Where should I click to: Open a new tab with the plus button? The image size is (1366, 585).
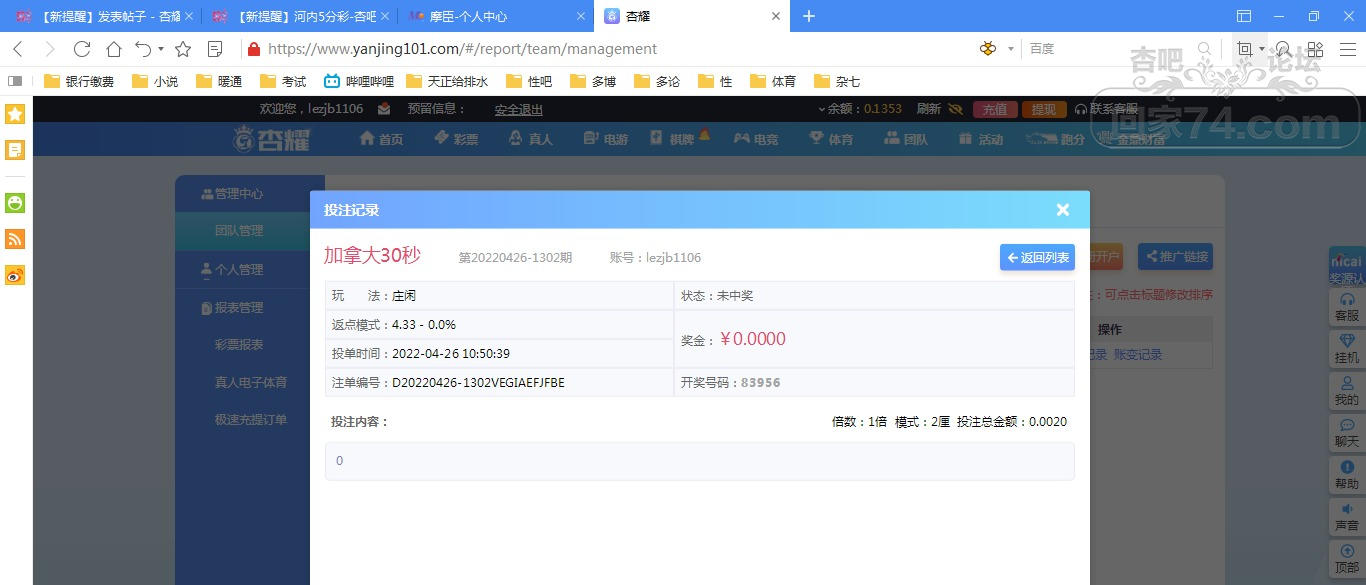[809, 16]
